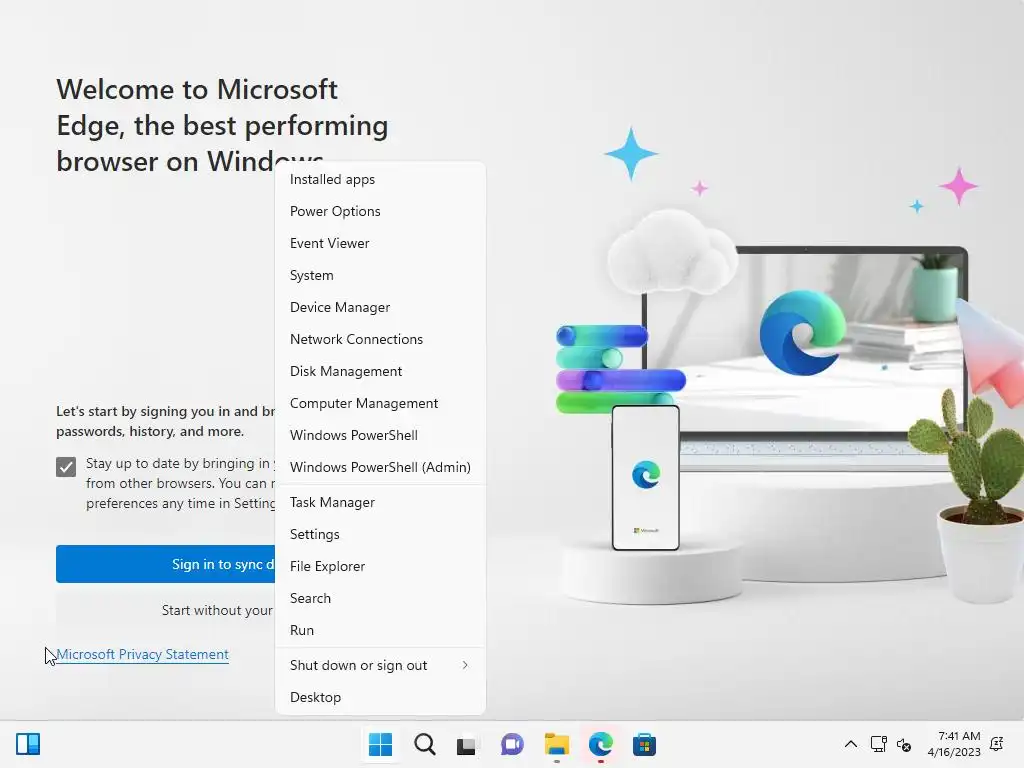Open File Explorer folder icon in taskbar

(556, 744)
